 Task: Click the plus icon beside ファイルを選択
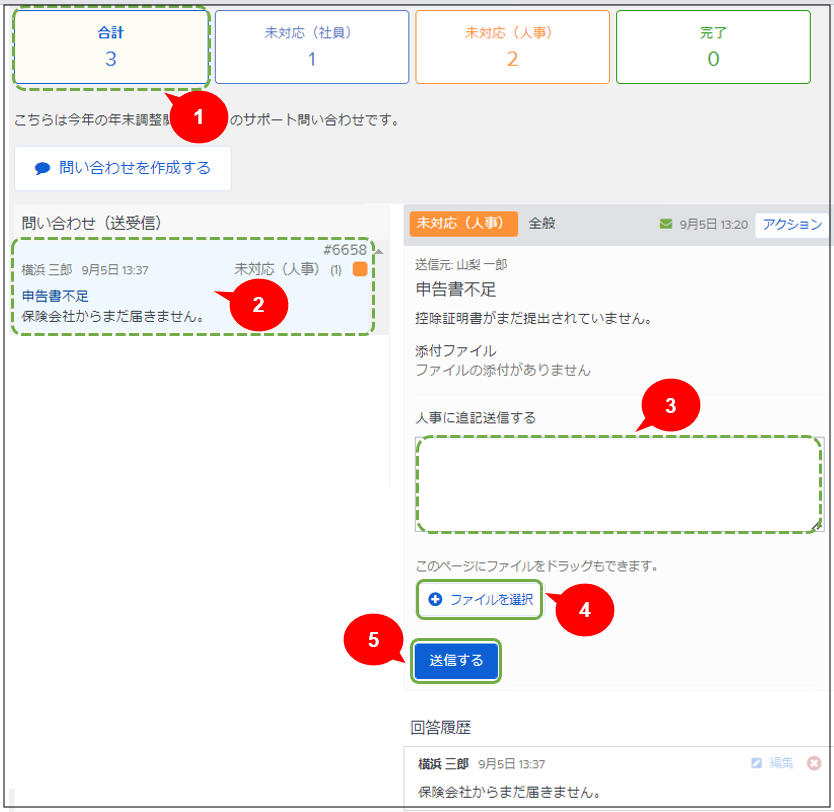pyautogui.click(x=435, y=600)
